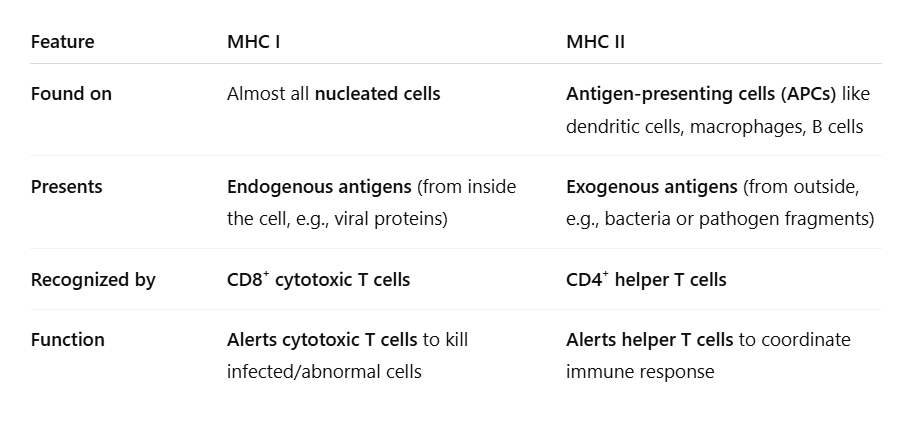Click bold 'Alerts cytotoxic T cells' text

(x=322, y=340)
